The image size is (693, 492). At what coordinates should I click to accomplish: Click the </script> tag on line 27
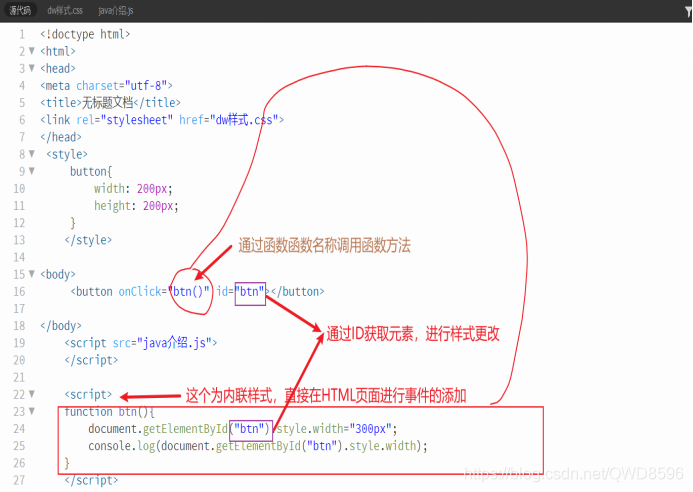click(91, 480)
